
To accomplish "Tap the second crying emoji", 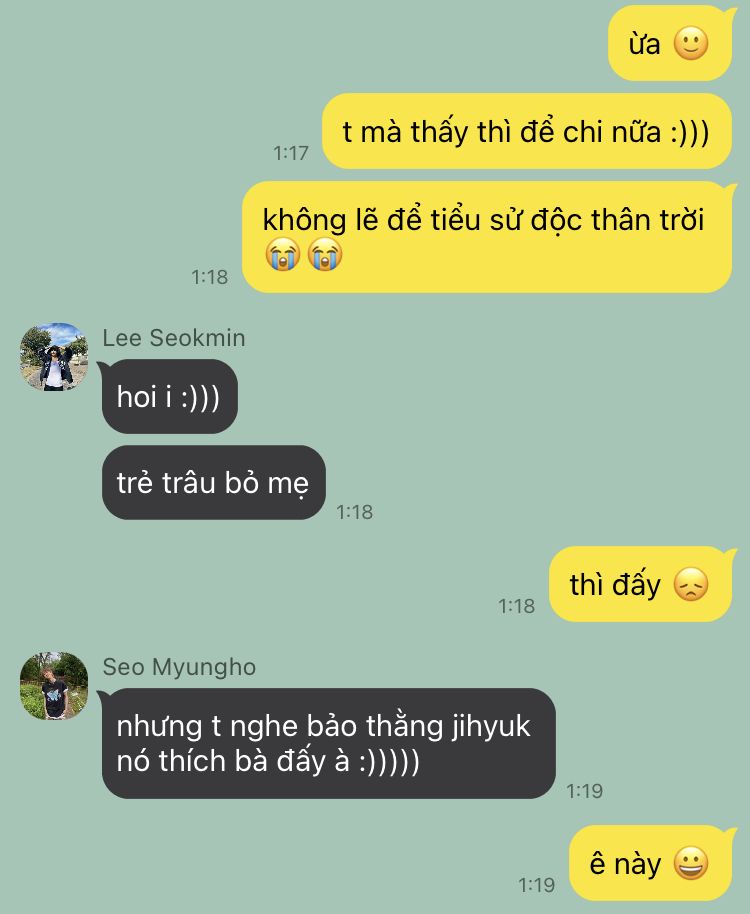I will (325, 255).
